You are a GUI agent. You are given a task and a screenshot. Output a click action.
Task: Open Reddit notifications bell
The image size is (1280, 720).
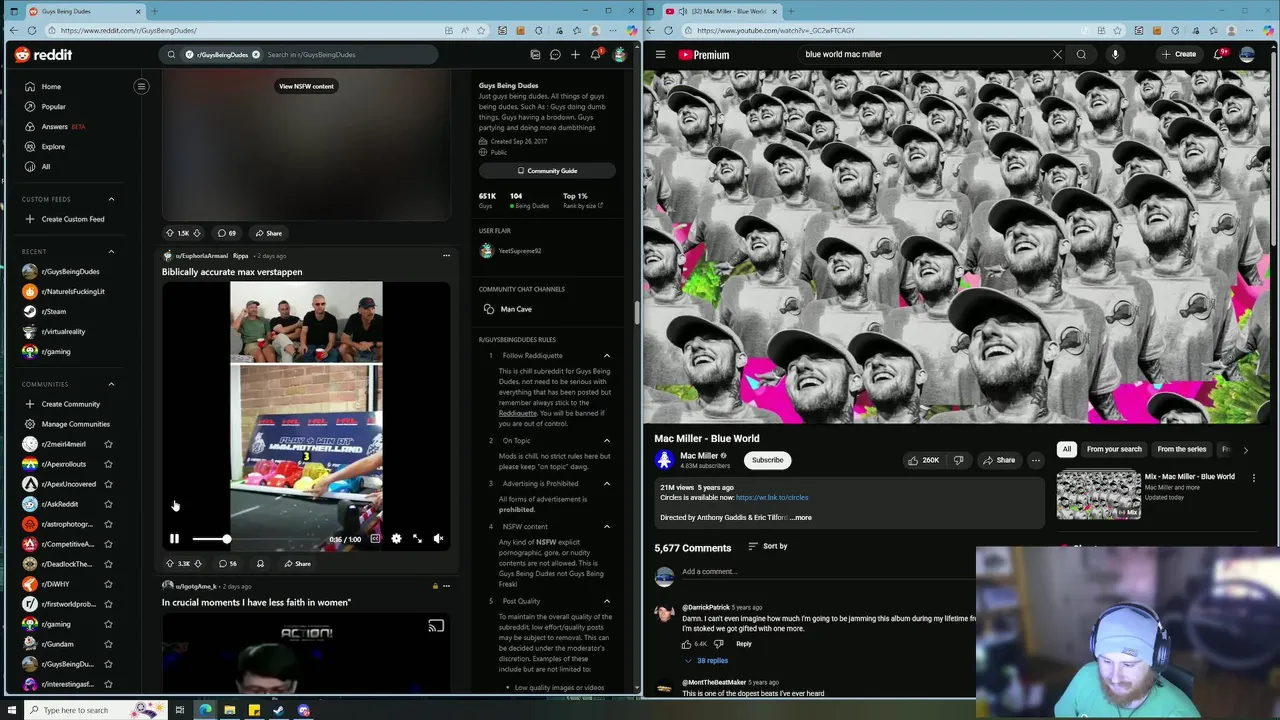596,55
